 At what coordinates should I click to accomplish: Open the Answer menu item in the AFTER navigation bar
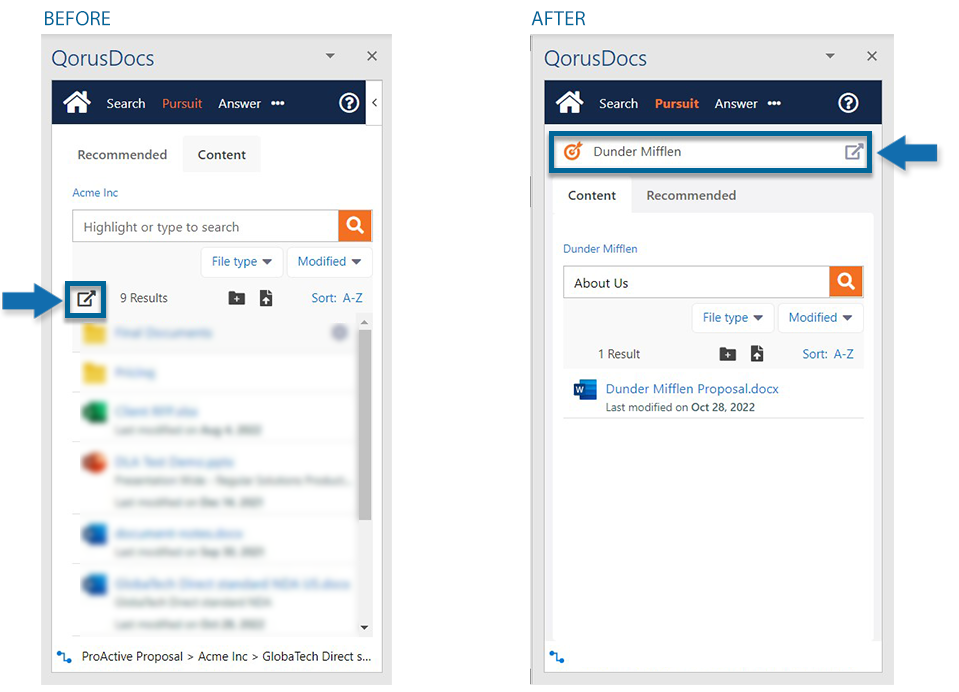[x=736, y=103]
